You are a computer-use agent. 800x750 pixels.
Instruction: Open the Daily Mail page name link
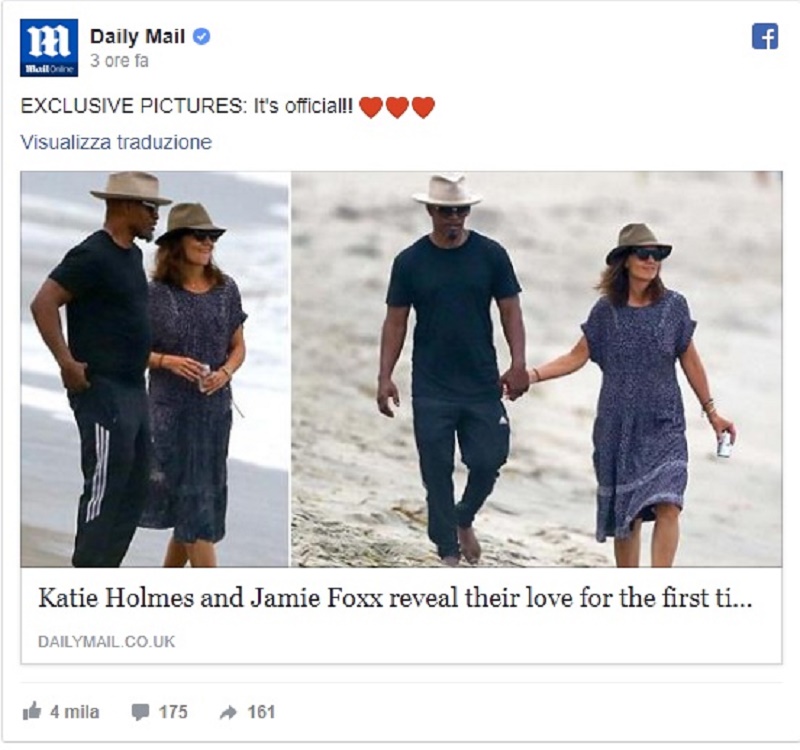pos(137,37)
